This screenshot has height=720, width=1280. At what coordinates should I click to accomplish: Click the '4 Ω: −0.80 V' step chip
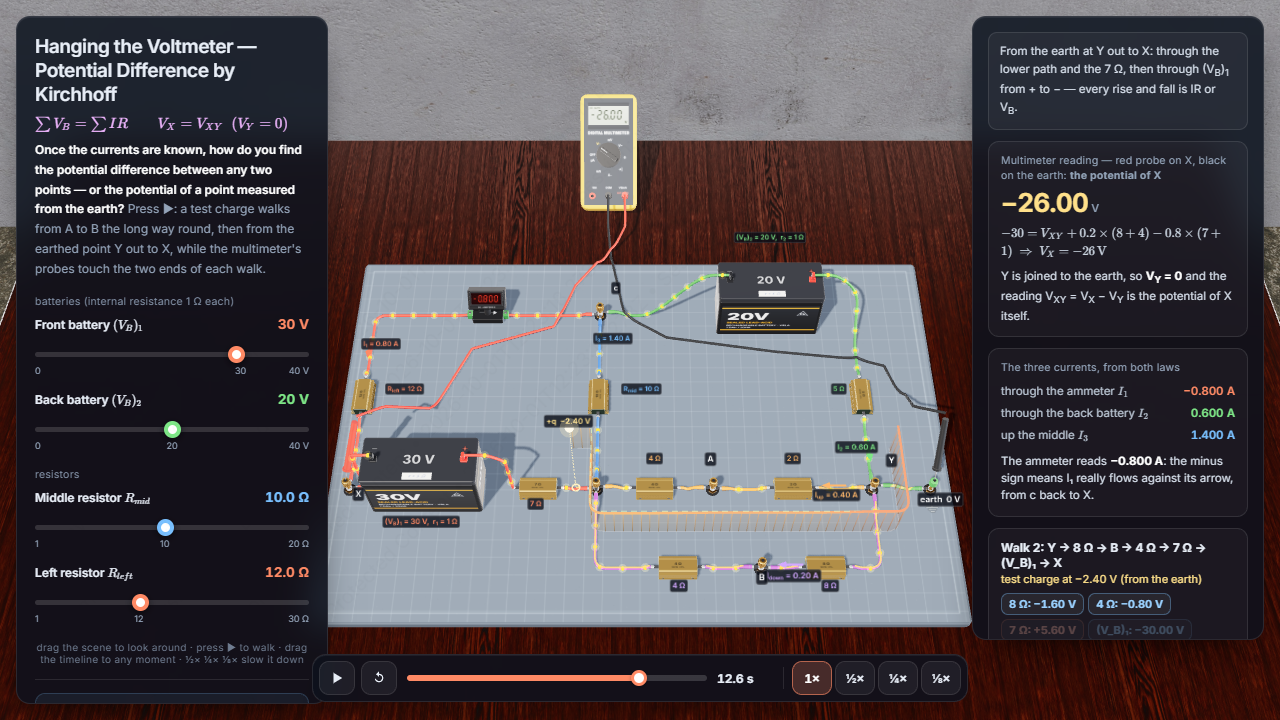(x=1129, y=604)
